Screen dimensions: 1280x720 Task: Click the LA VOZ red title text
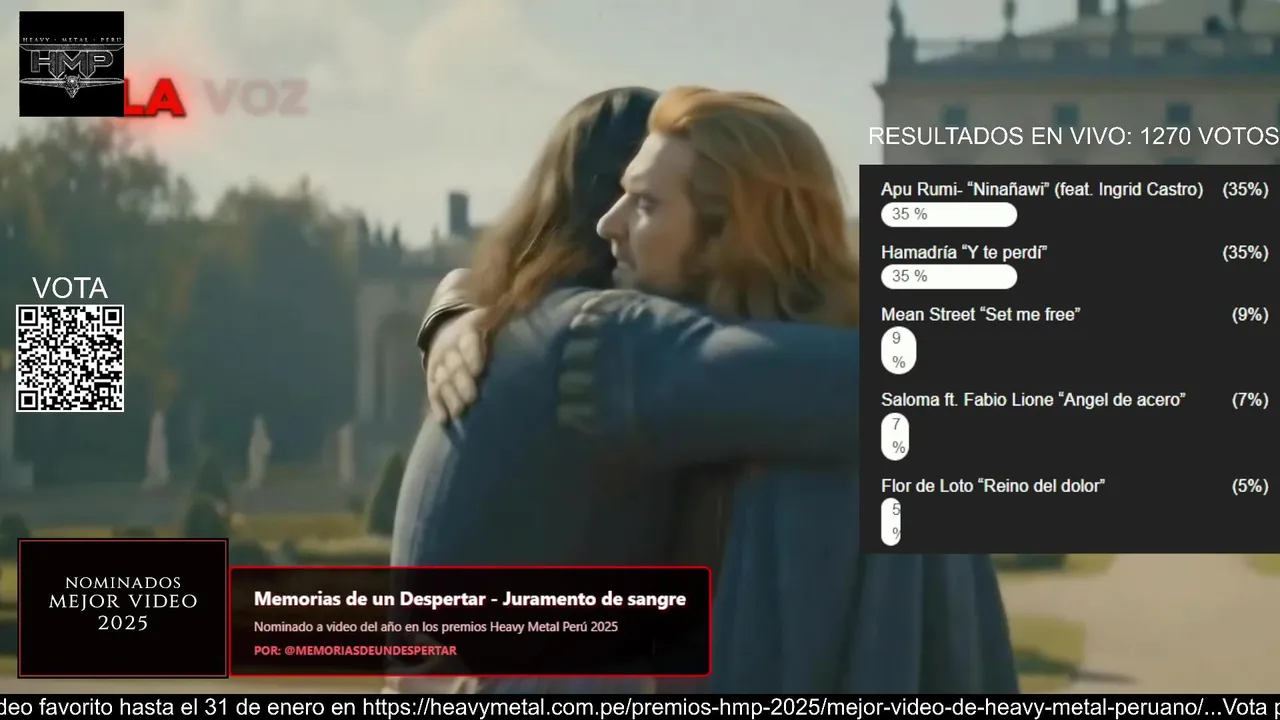pos(214,97)
